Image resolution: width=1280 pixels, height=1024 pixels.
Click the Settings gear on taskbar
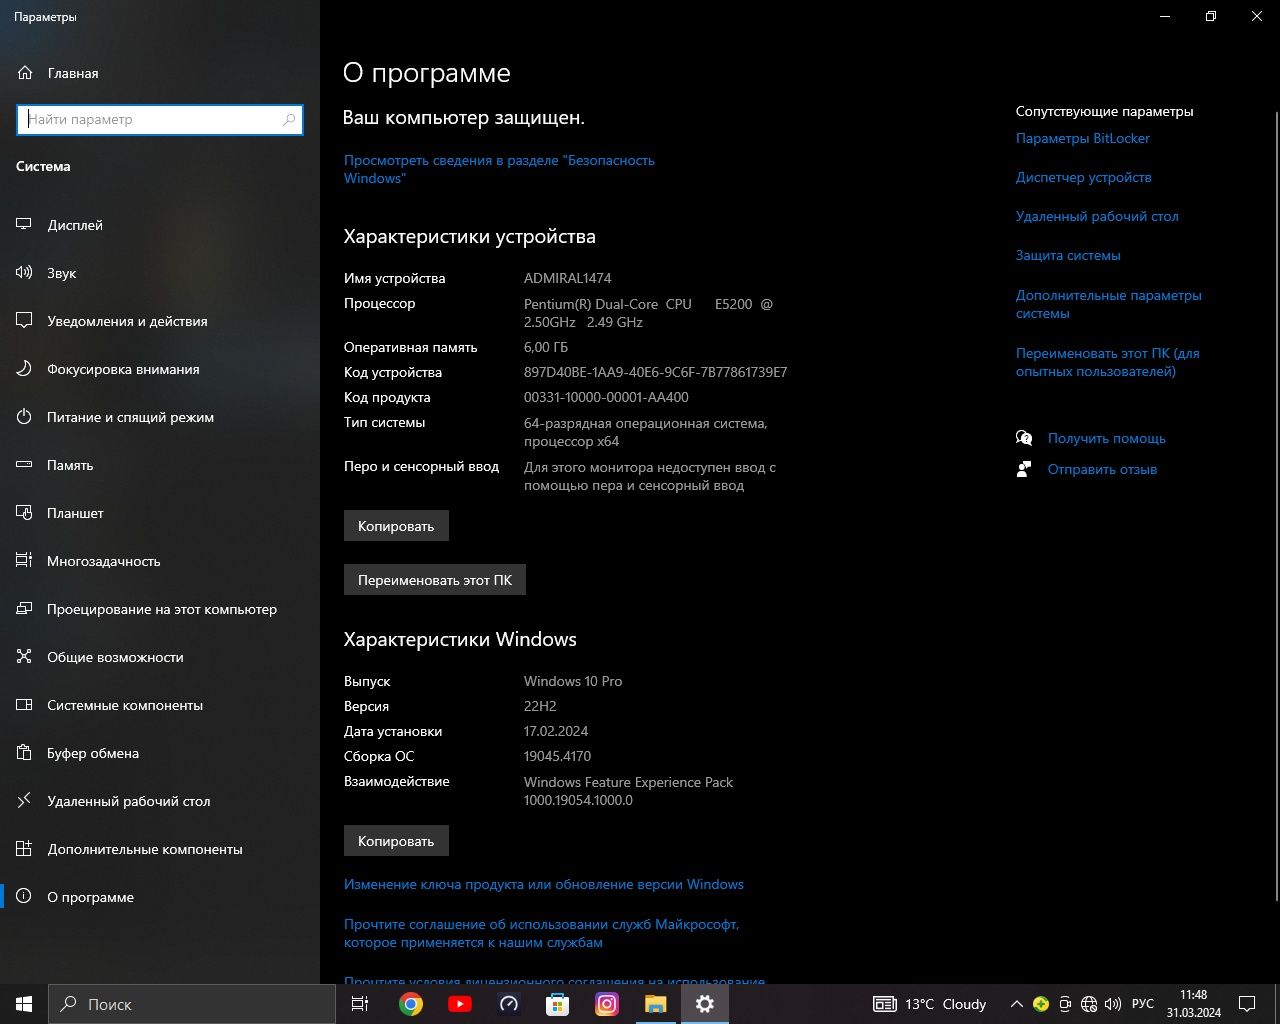tap(705, 1004)
